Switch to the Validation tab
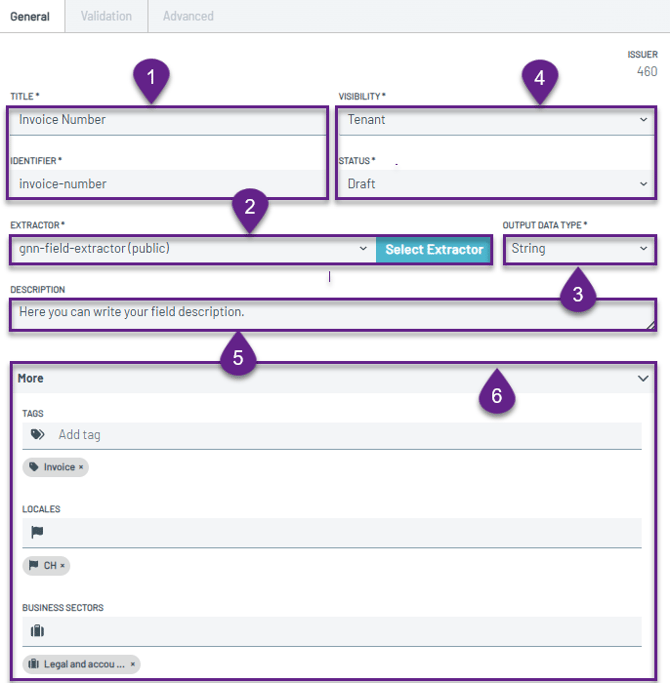Viewport: 670px width, 683px height. 106,16
